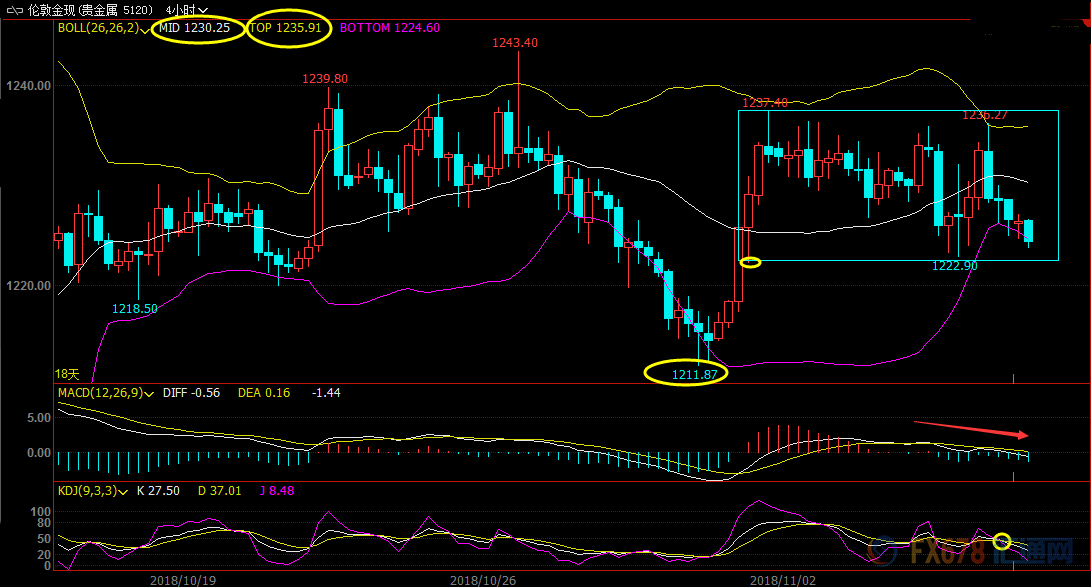Click the link icon beside 伦敦金现 title
The height and width of the screenshot is (587, 1091).
(13, 9)
